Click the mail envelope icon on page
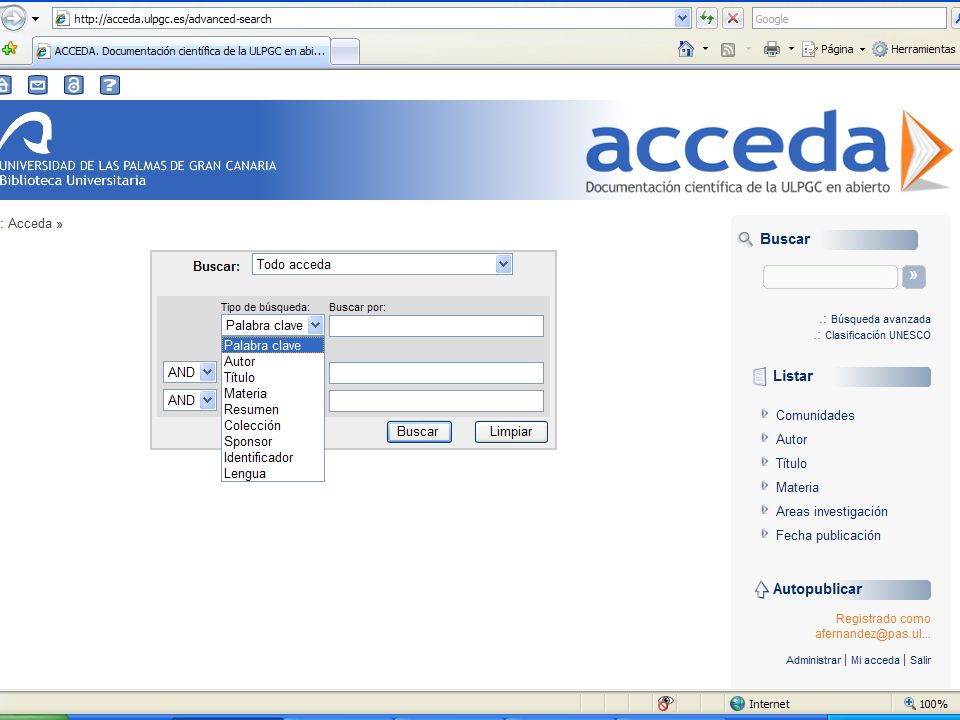 click(x=38, y=84)
